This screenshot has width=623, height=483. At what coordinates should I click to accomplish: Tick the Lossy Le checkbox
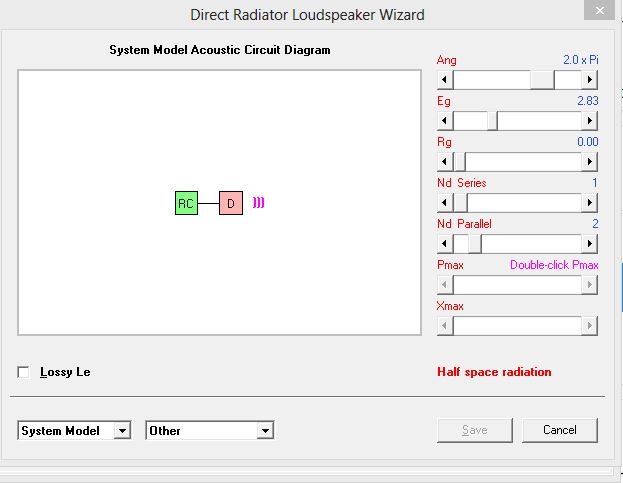pyautogui.click(x=23, y=372)
